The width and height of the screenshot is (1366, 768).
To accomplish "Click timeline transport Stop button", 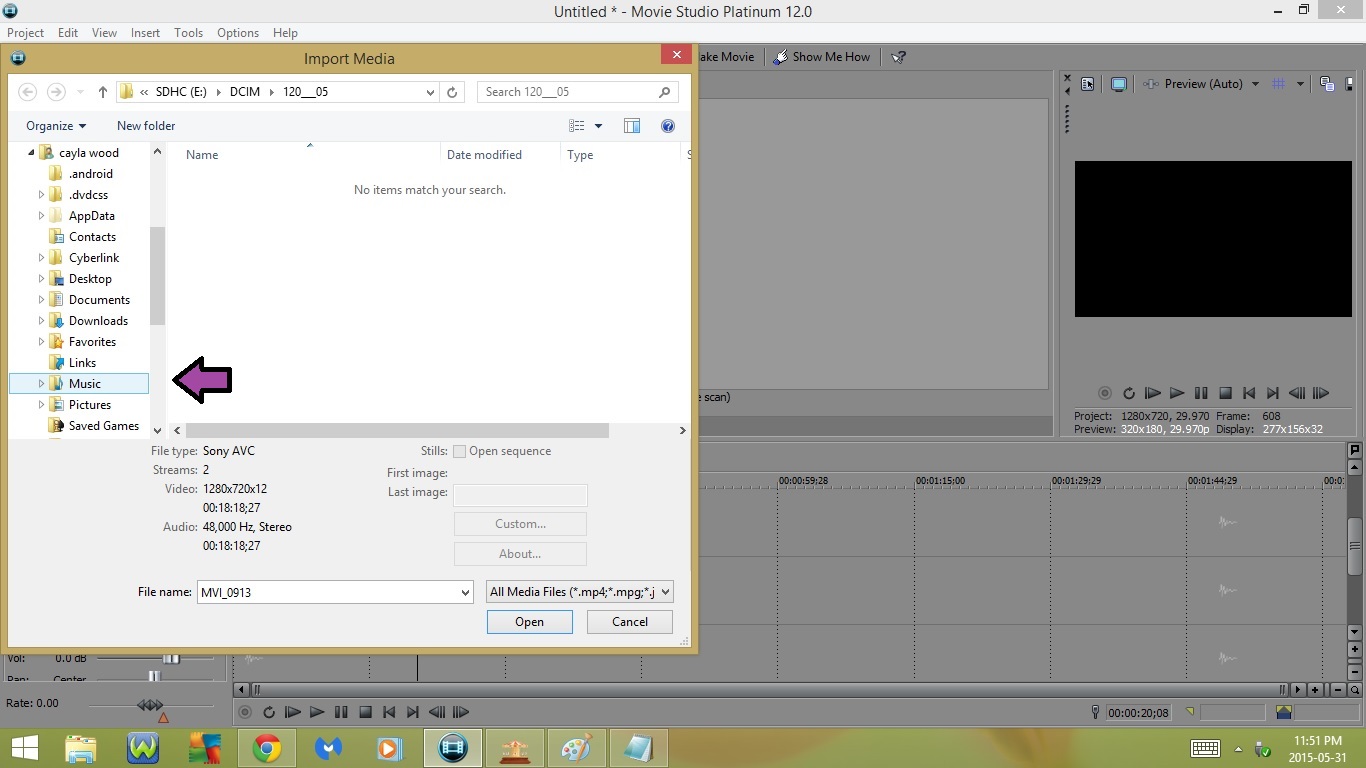I will (x=365, y=713).
